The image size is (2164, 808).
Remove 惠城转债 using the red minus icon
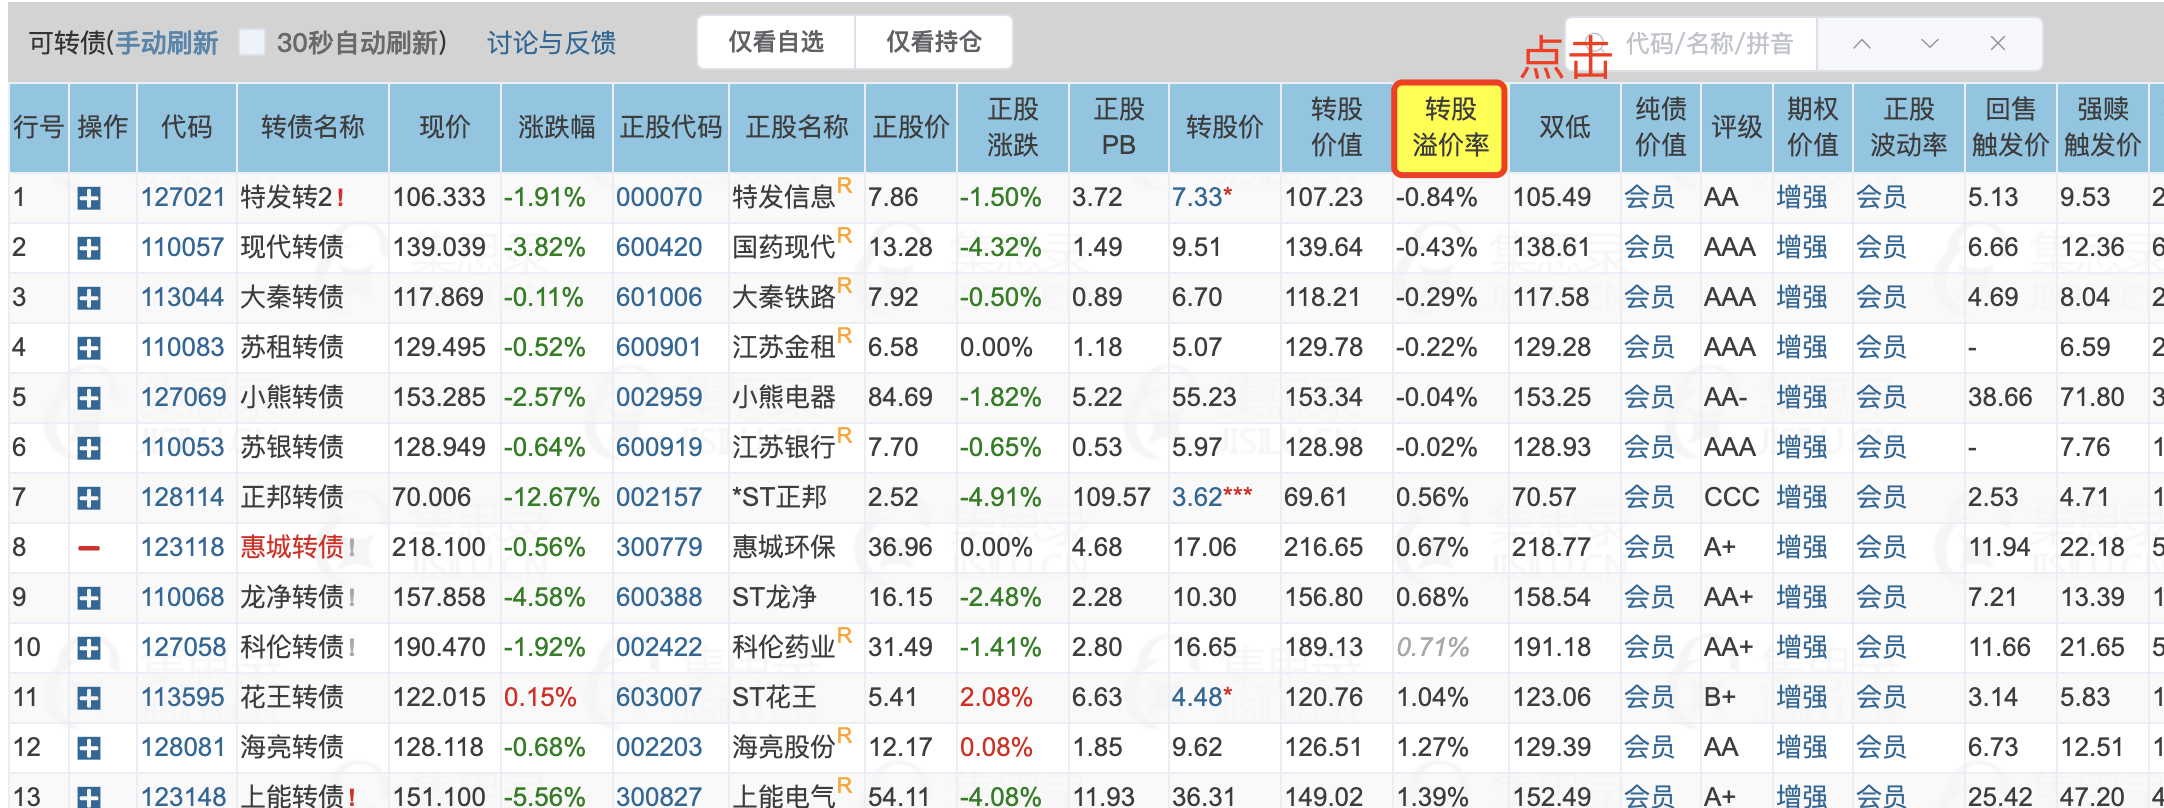coord(89,548)
